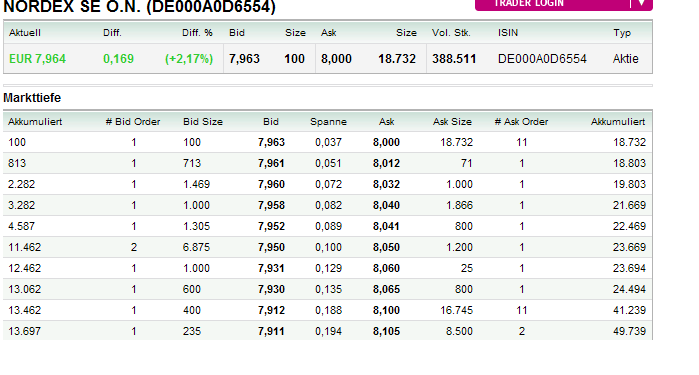
Task: Click the Vol. Stk. column header
Action: [x=451, y=33]
